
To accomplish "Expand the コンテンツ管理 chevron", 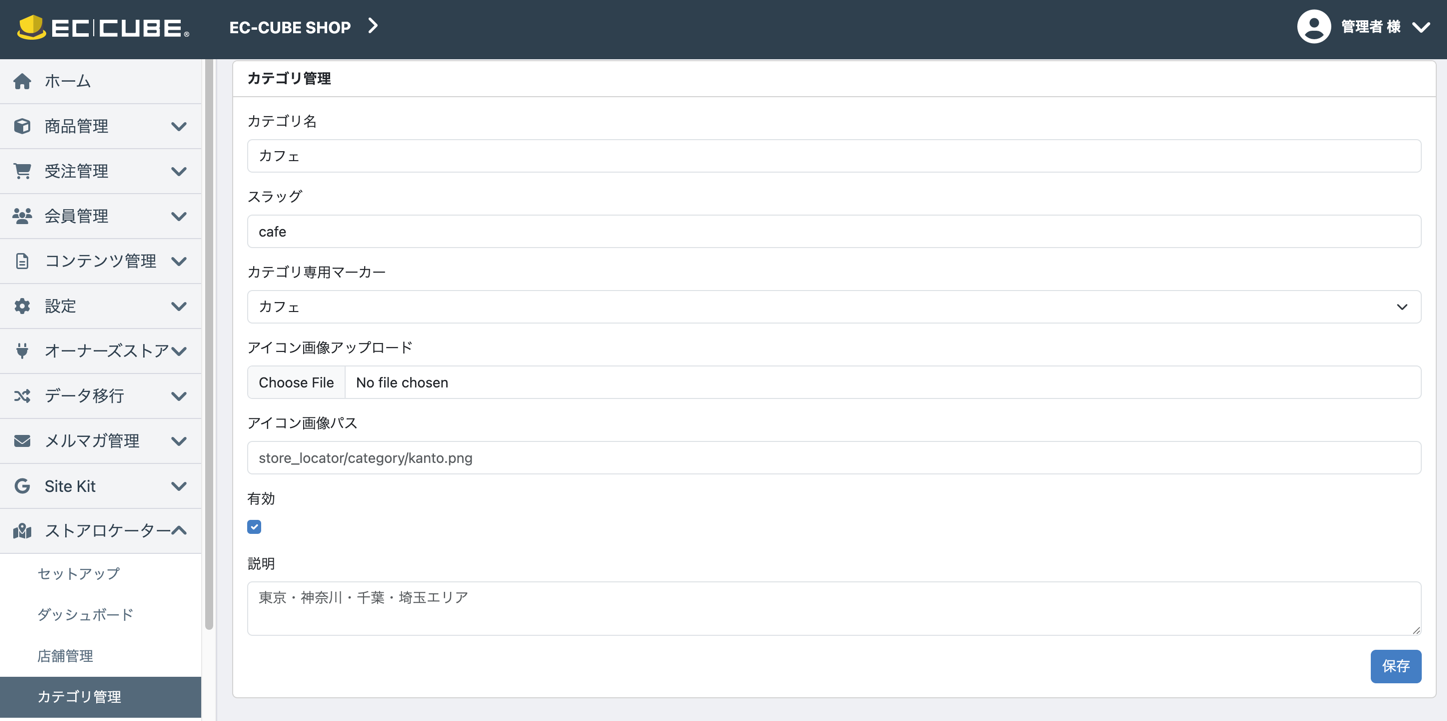I will (x=179, y=262).
